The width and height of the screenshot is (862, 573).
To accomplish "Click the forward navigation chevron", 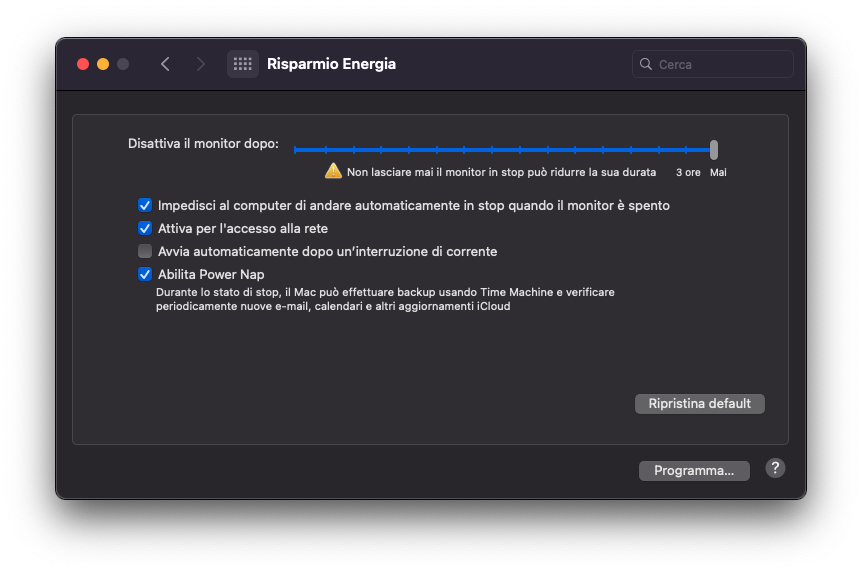I will tap(201, 64).
